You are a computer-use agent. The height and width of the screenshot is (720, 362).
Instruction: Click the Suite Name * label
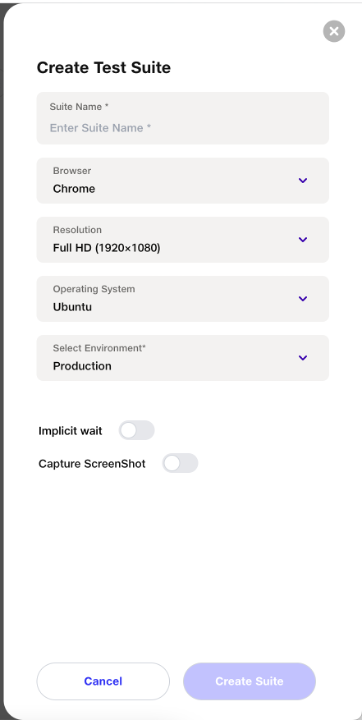[x=79, y=107]
